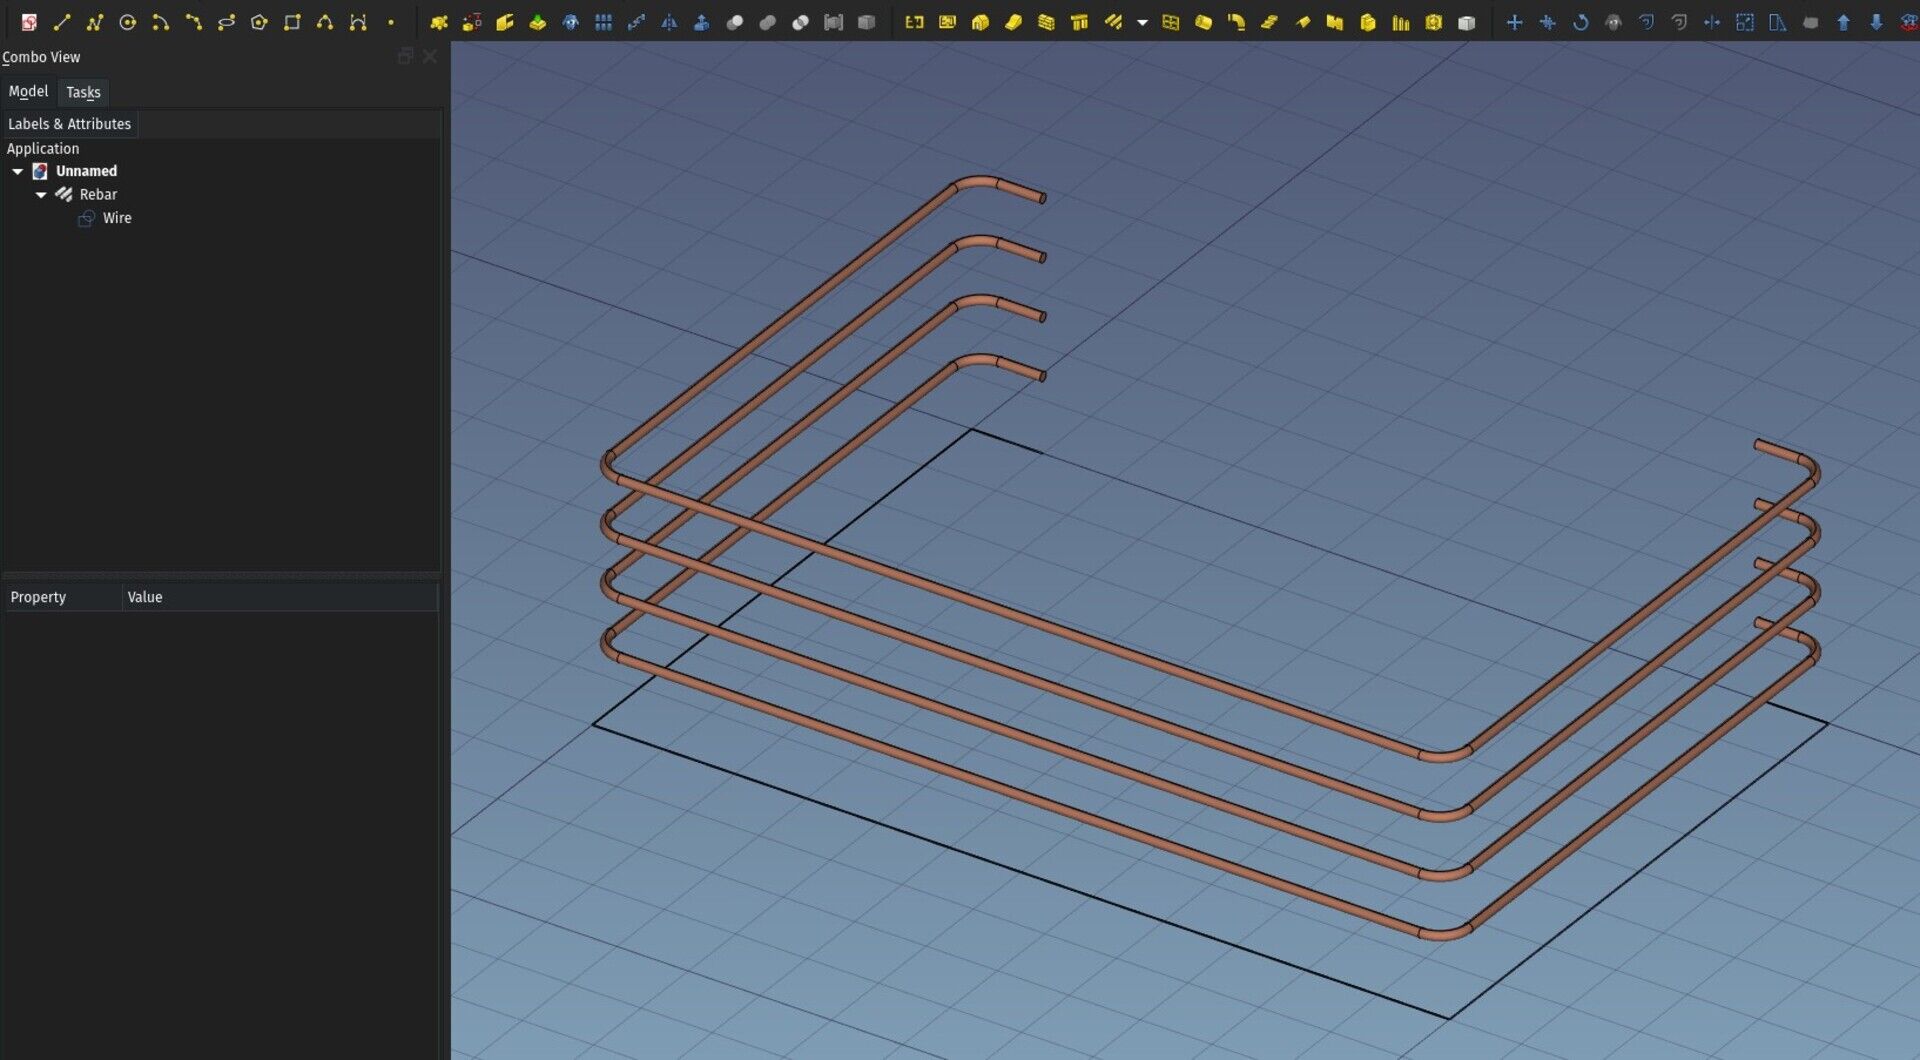Select the Wire item in tree

117,218
